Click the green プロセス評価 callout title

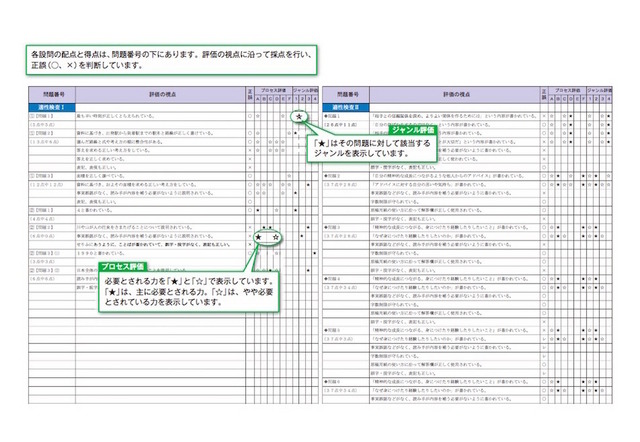click(x=122, y=267)
